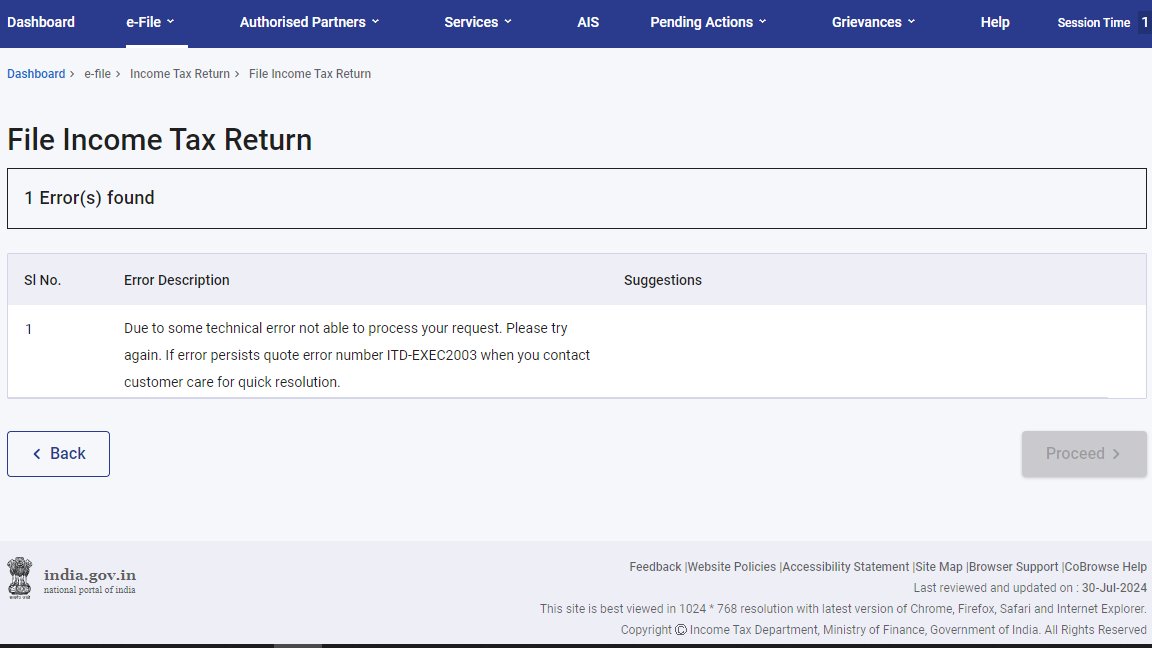Viewport: 1152px width, 648px height.
Task: Open the Browser Support footer link
Action: [x=1014, y=567]
